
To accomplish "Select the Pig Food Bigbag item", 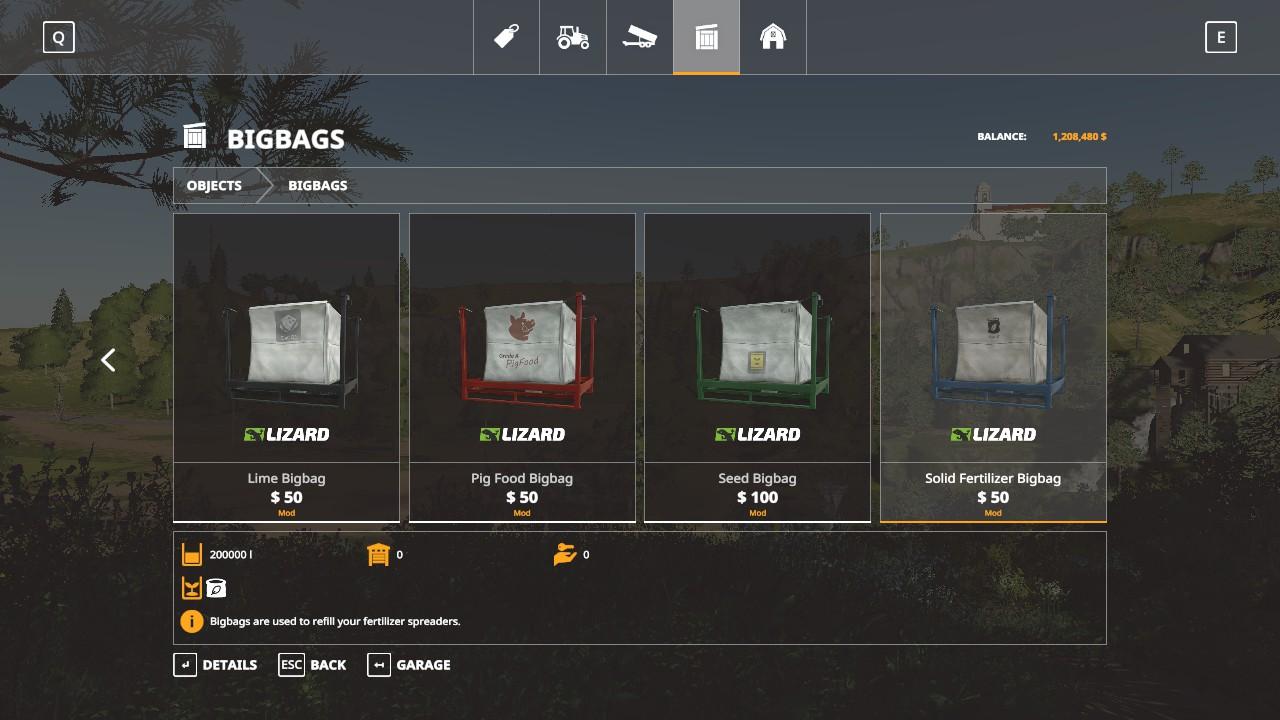I will [x=522, y=367].
